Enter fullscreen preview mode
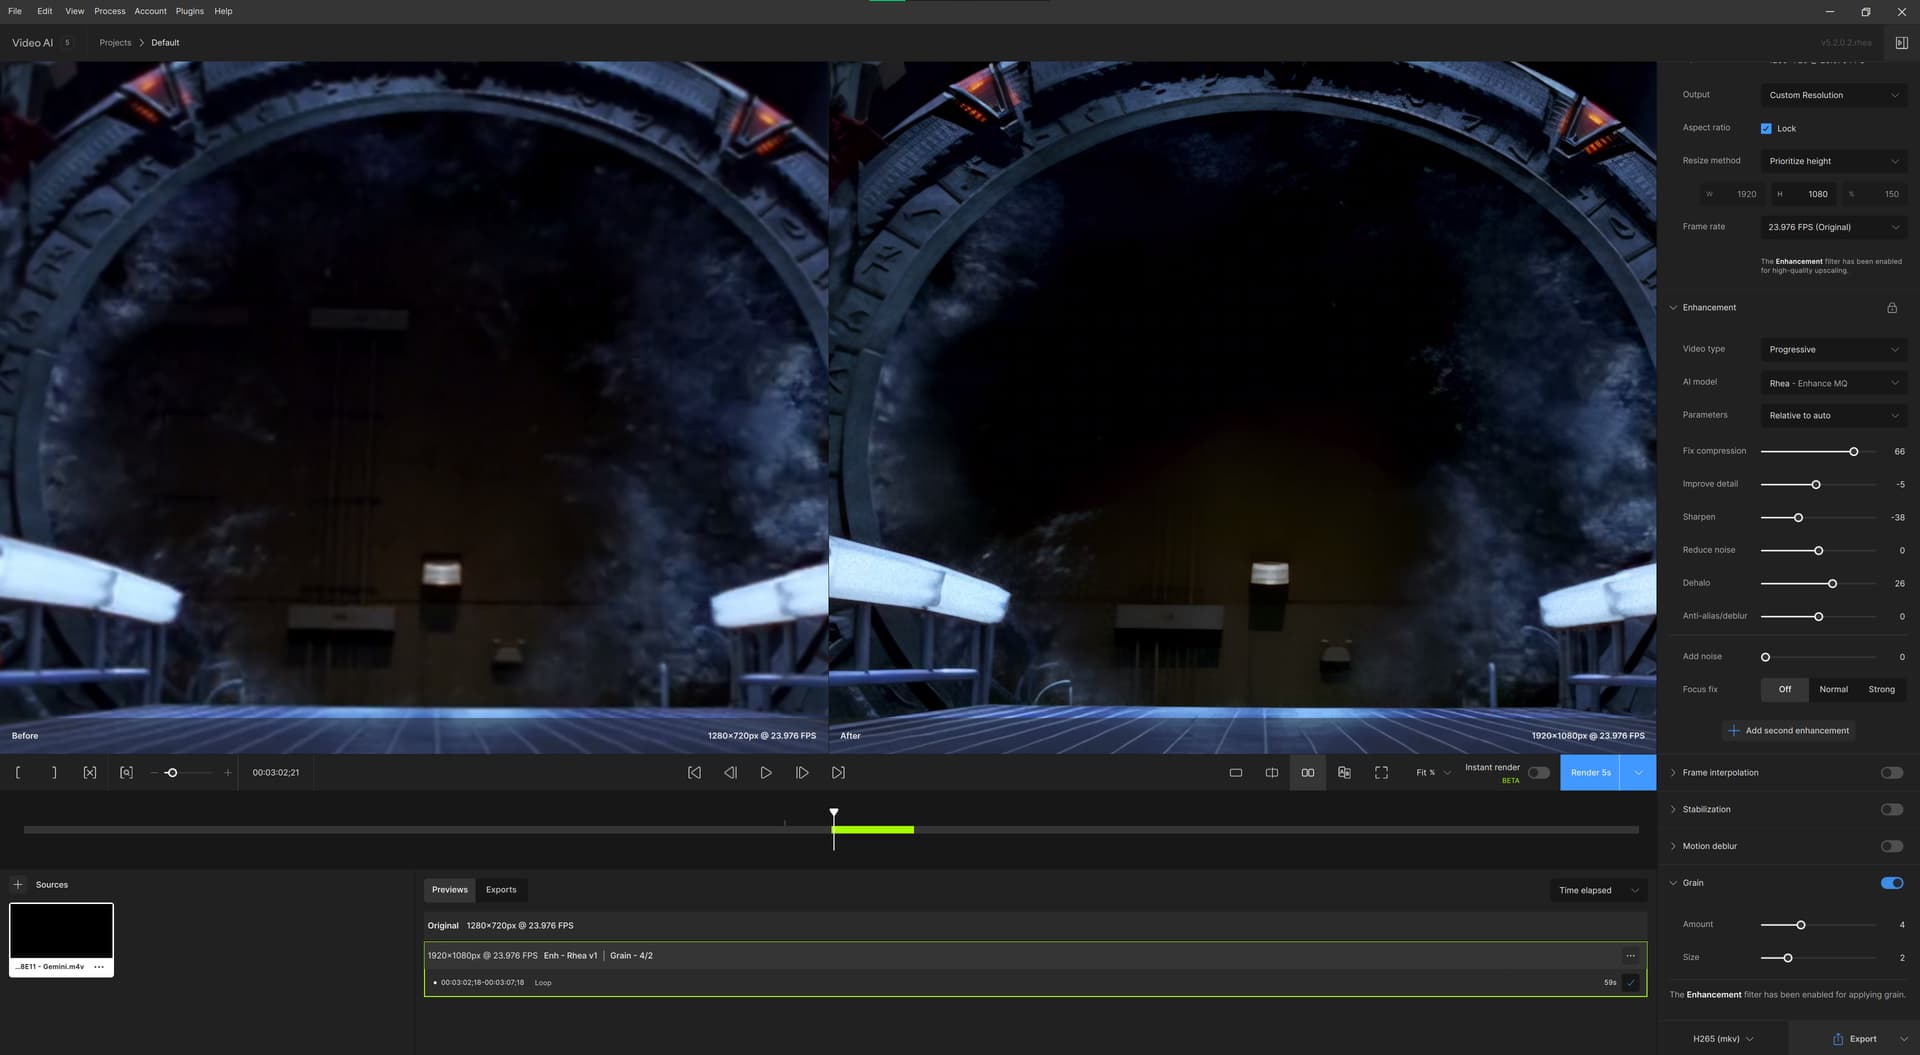Viewport: 1920px width, 1055px height. click(x=1381, y=773)
